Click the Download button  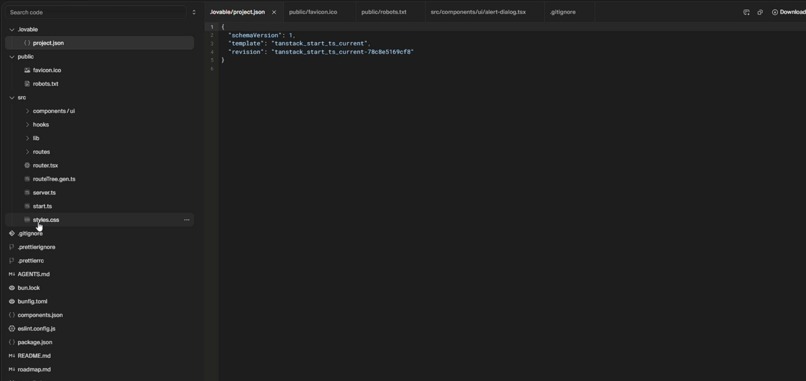789,12
